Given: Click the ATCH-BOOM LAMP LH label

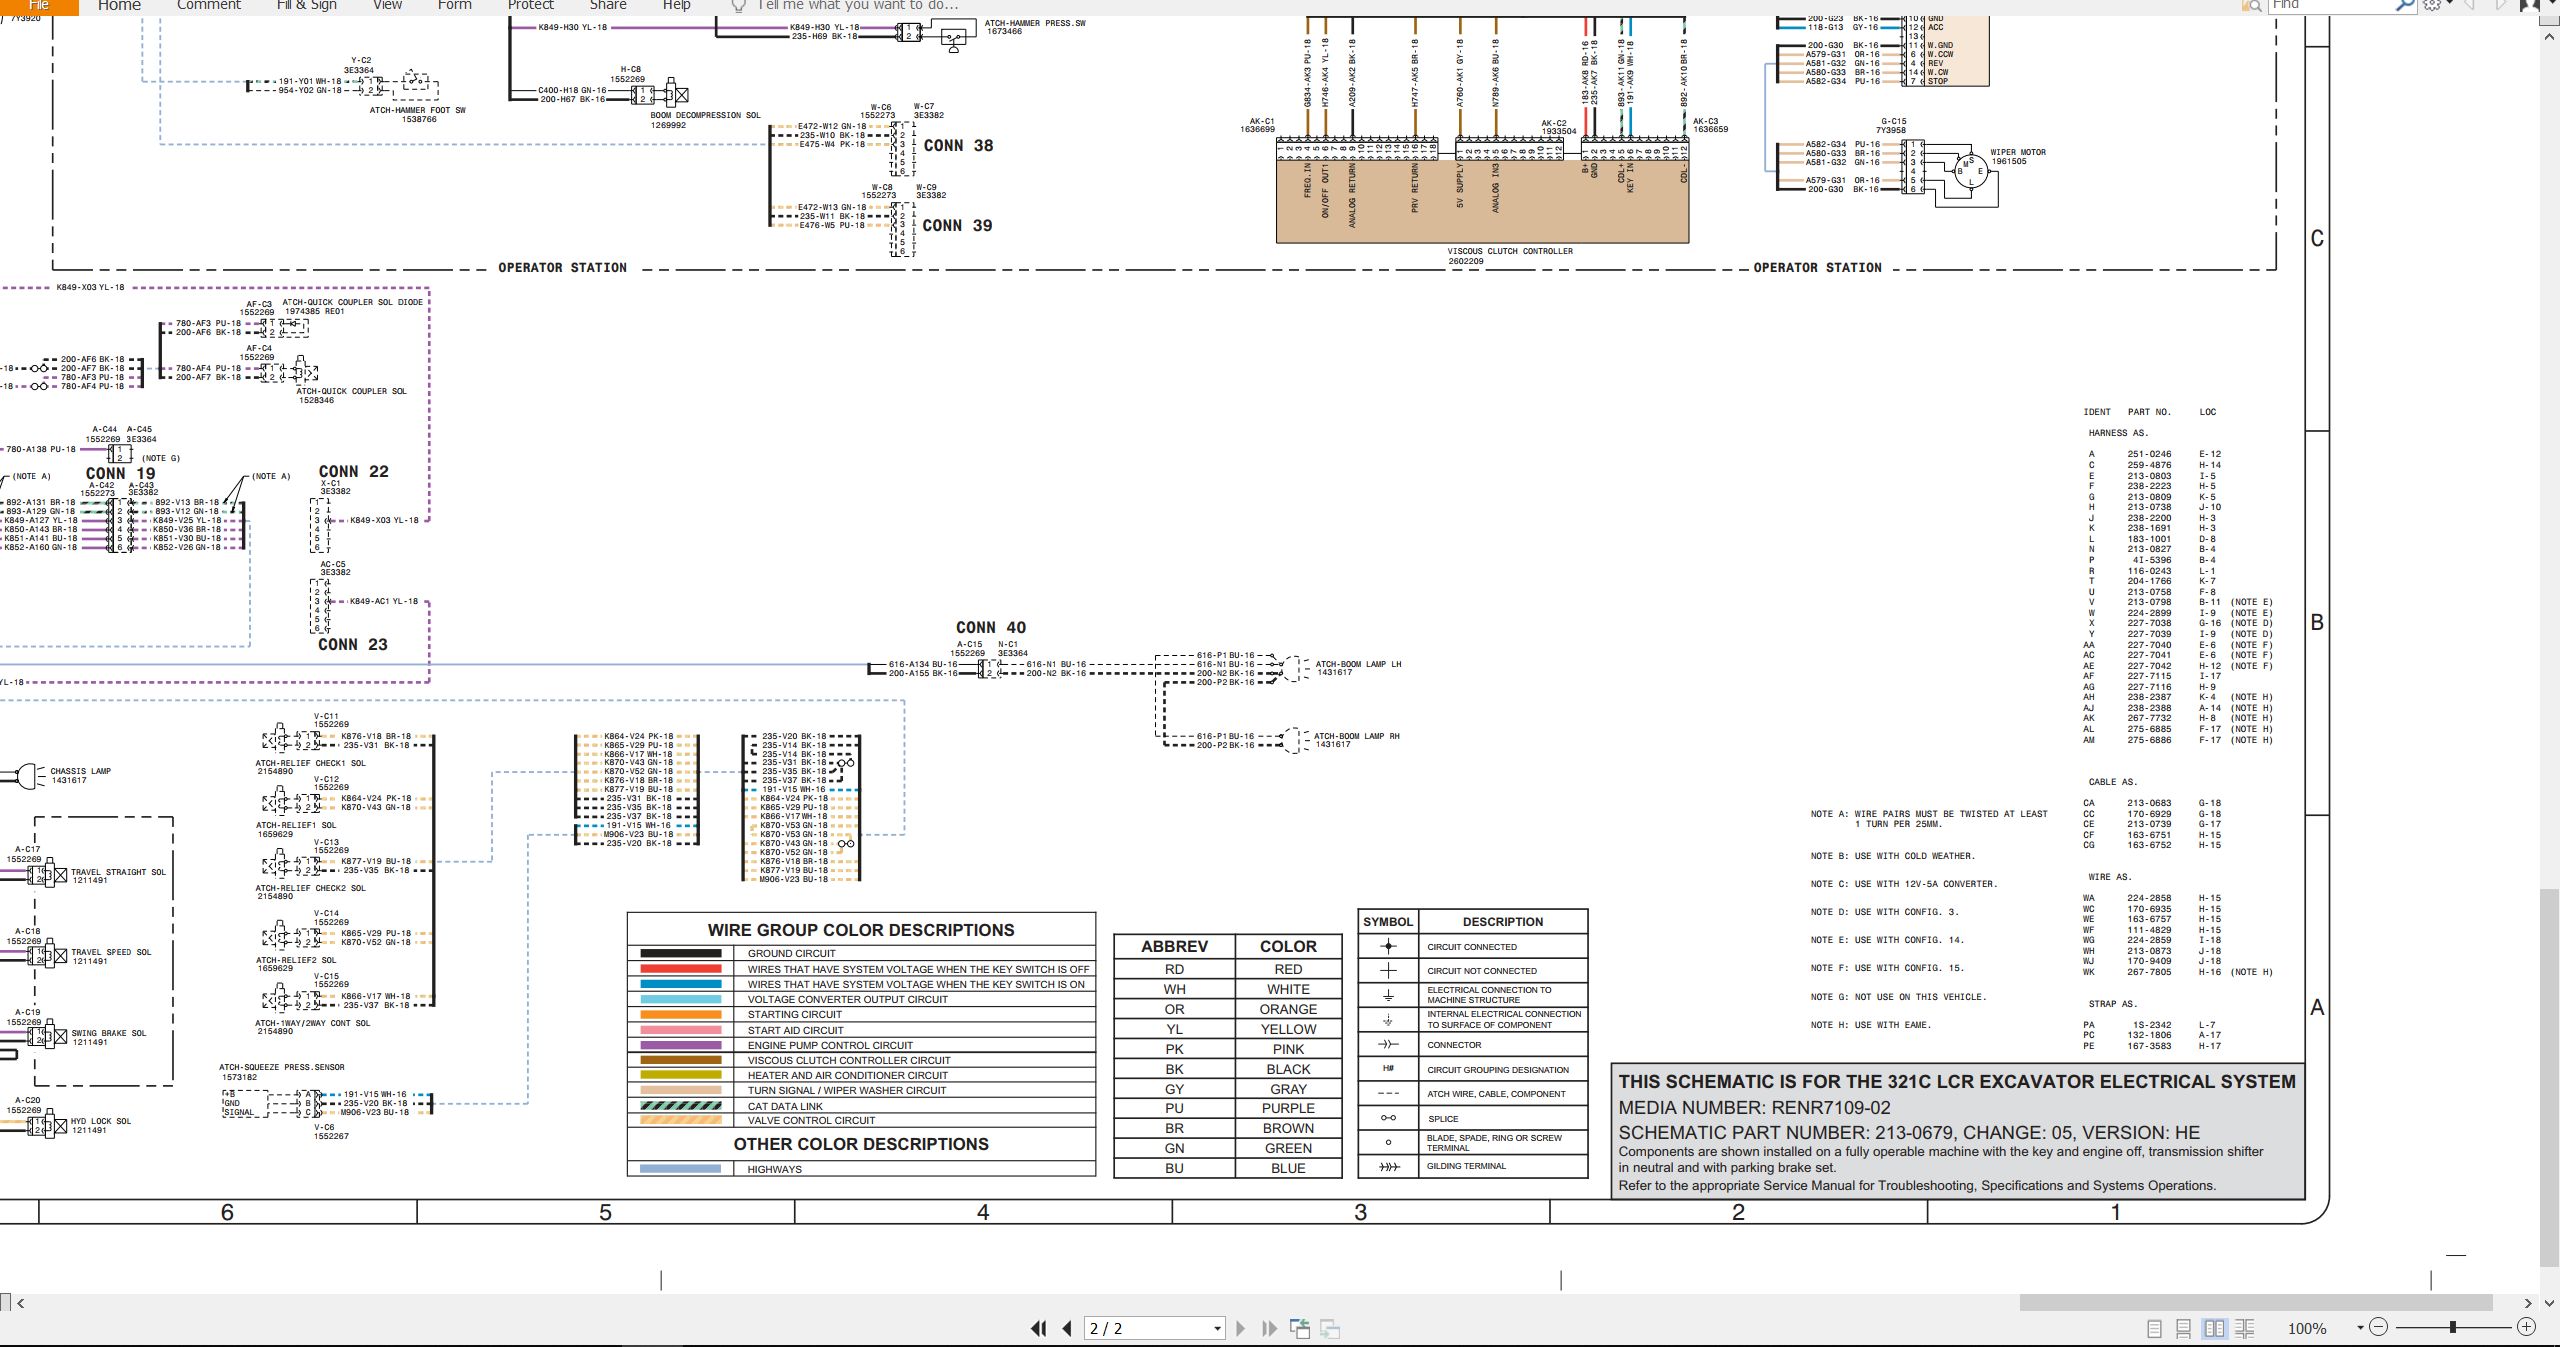Looking at the screenshot, I should (x=1358, y=664).
